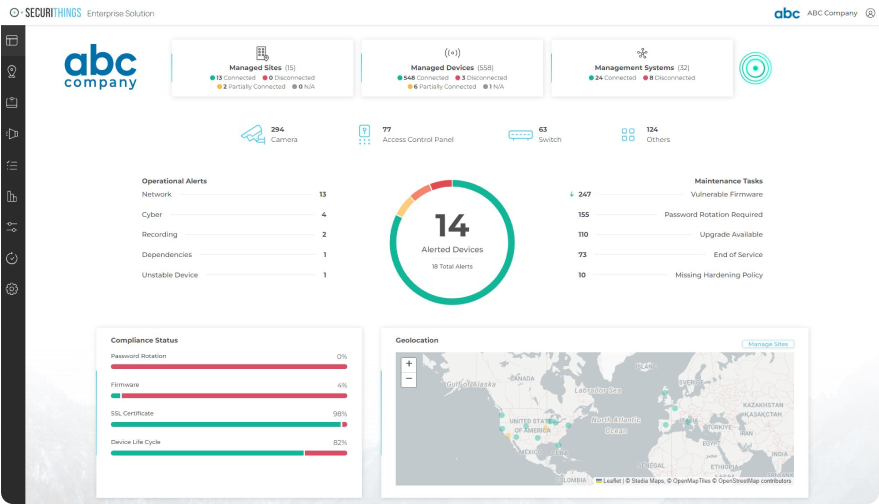Open the OpenStreetMap contributors link
The width and height of the screenshot is (879, 504).
tap(755, 481)
